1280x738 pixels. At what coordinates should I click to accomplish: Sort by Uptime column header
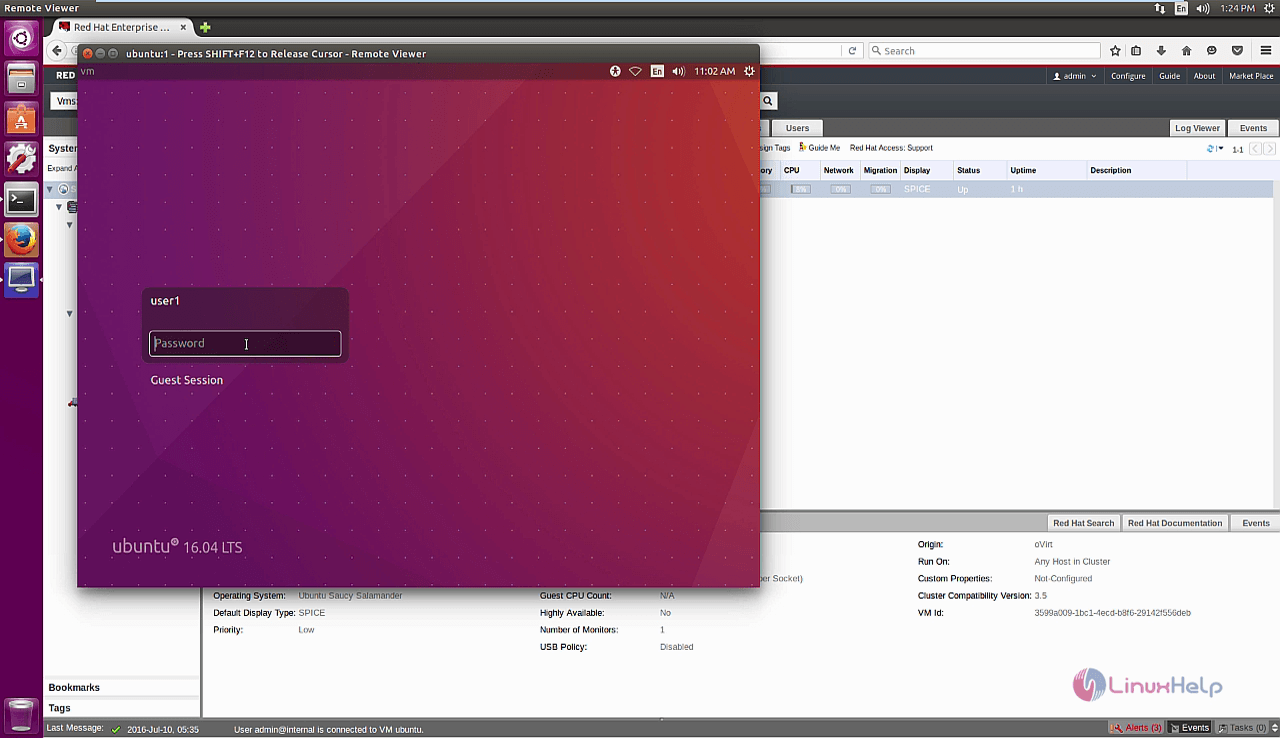coord(1046,171)
